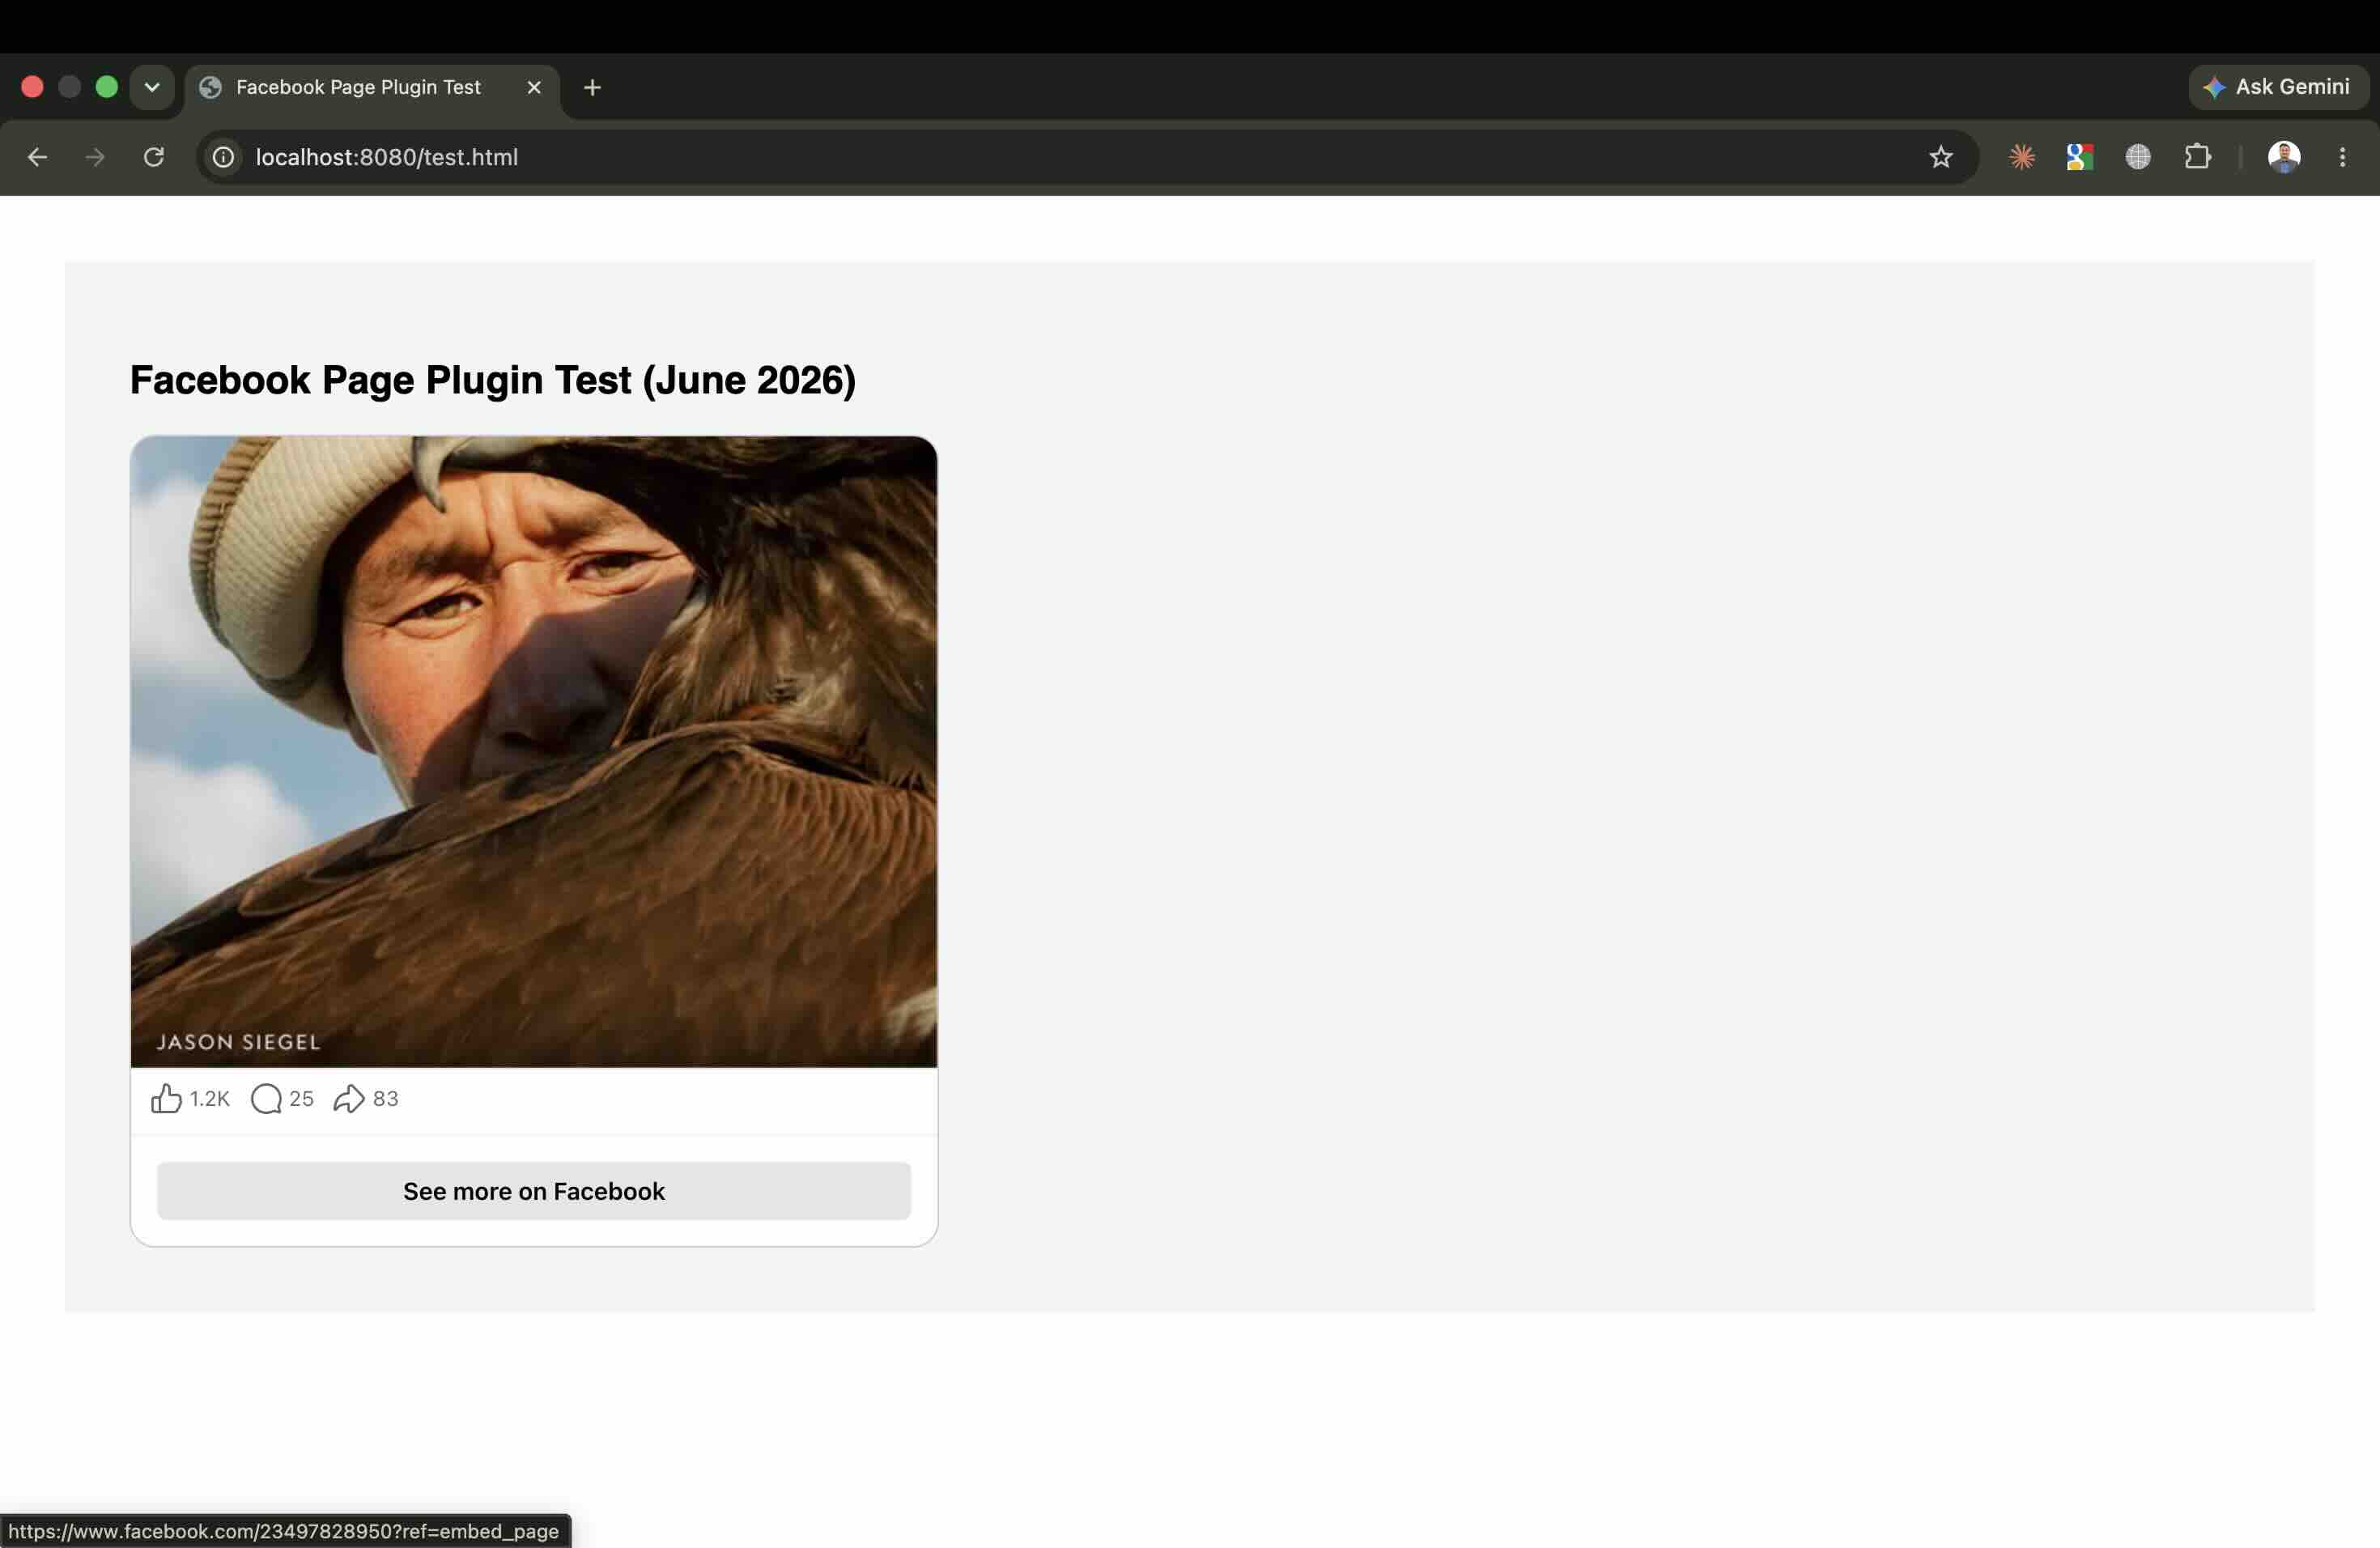Open the orange starburst extension icon
The height and width of the screenshot is (1548, 2380).
[2022, 157]
